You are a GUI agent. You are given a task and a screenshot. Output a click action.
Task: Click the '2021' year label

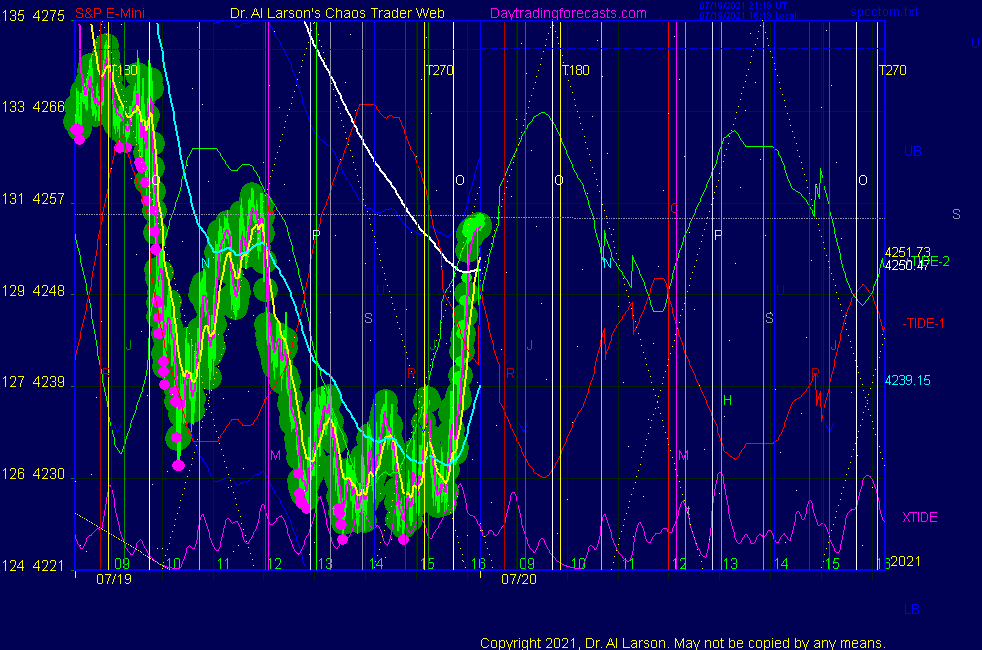coord(906,561)
